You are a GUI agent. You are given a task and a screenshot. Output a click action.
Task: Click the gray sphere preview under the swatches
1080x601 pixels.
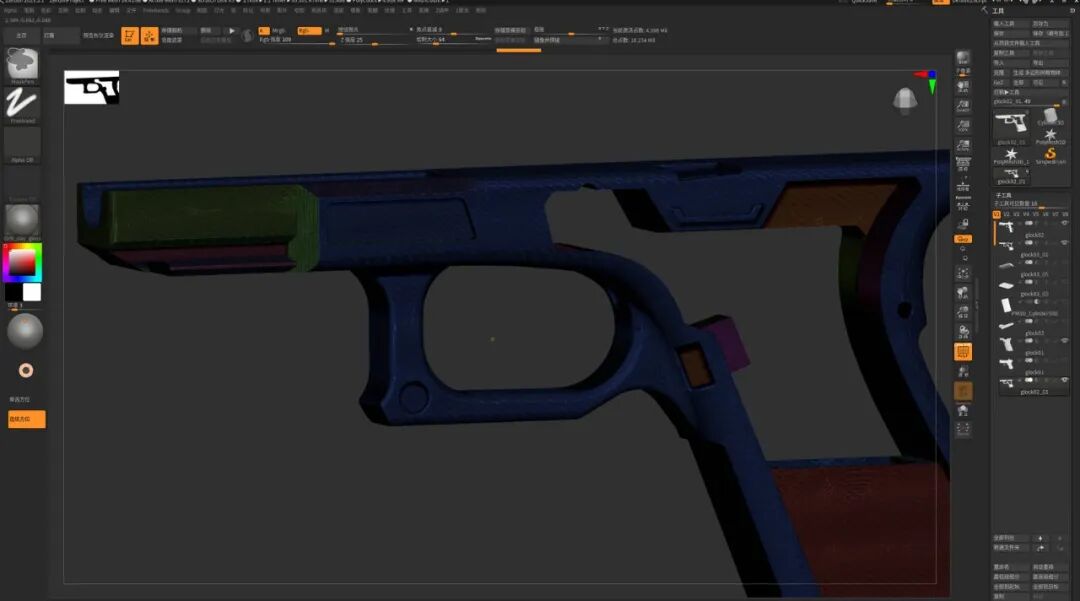pyautogui.click(x=25, y=331)
